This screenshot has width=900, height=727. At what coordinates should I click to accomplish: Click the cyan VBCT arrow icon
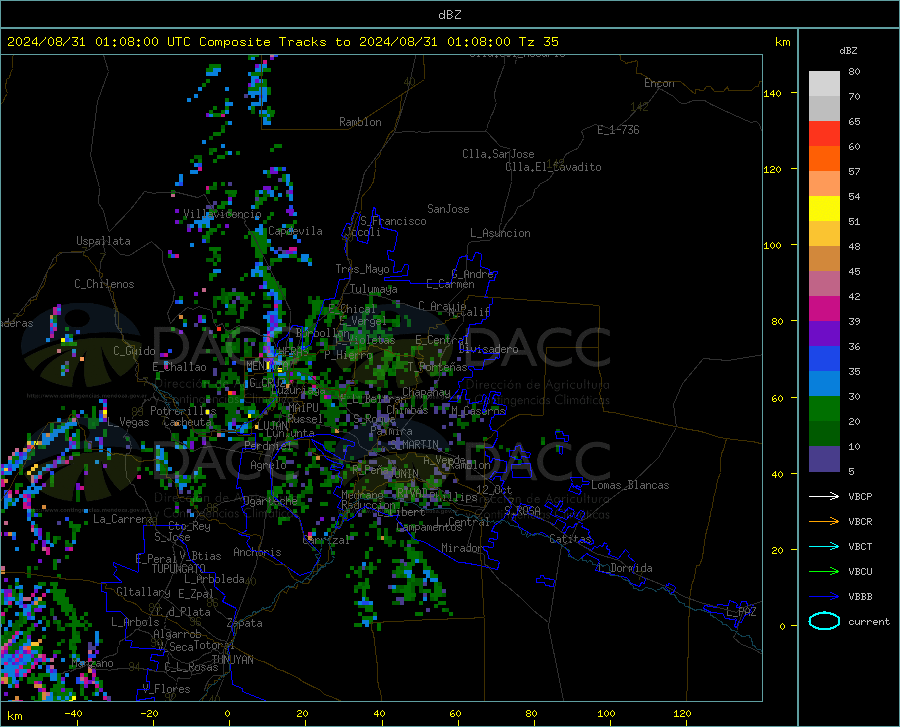point(824,546)
